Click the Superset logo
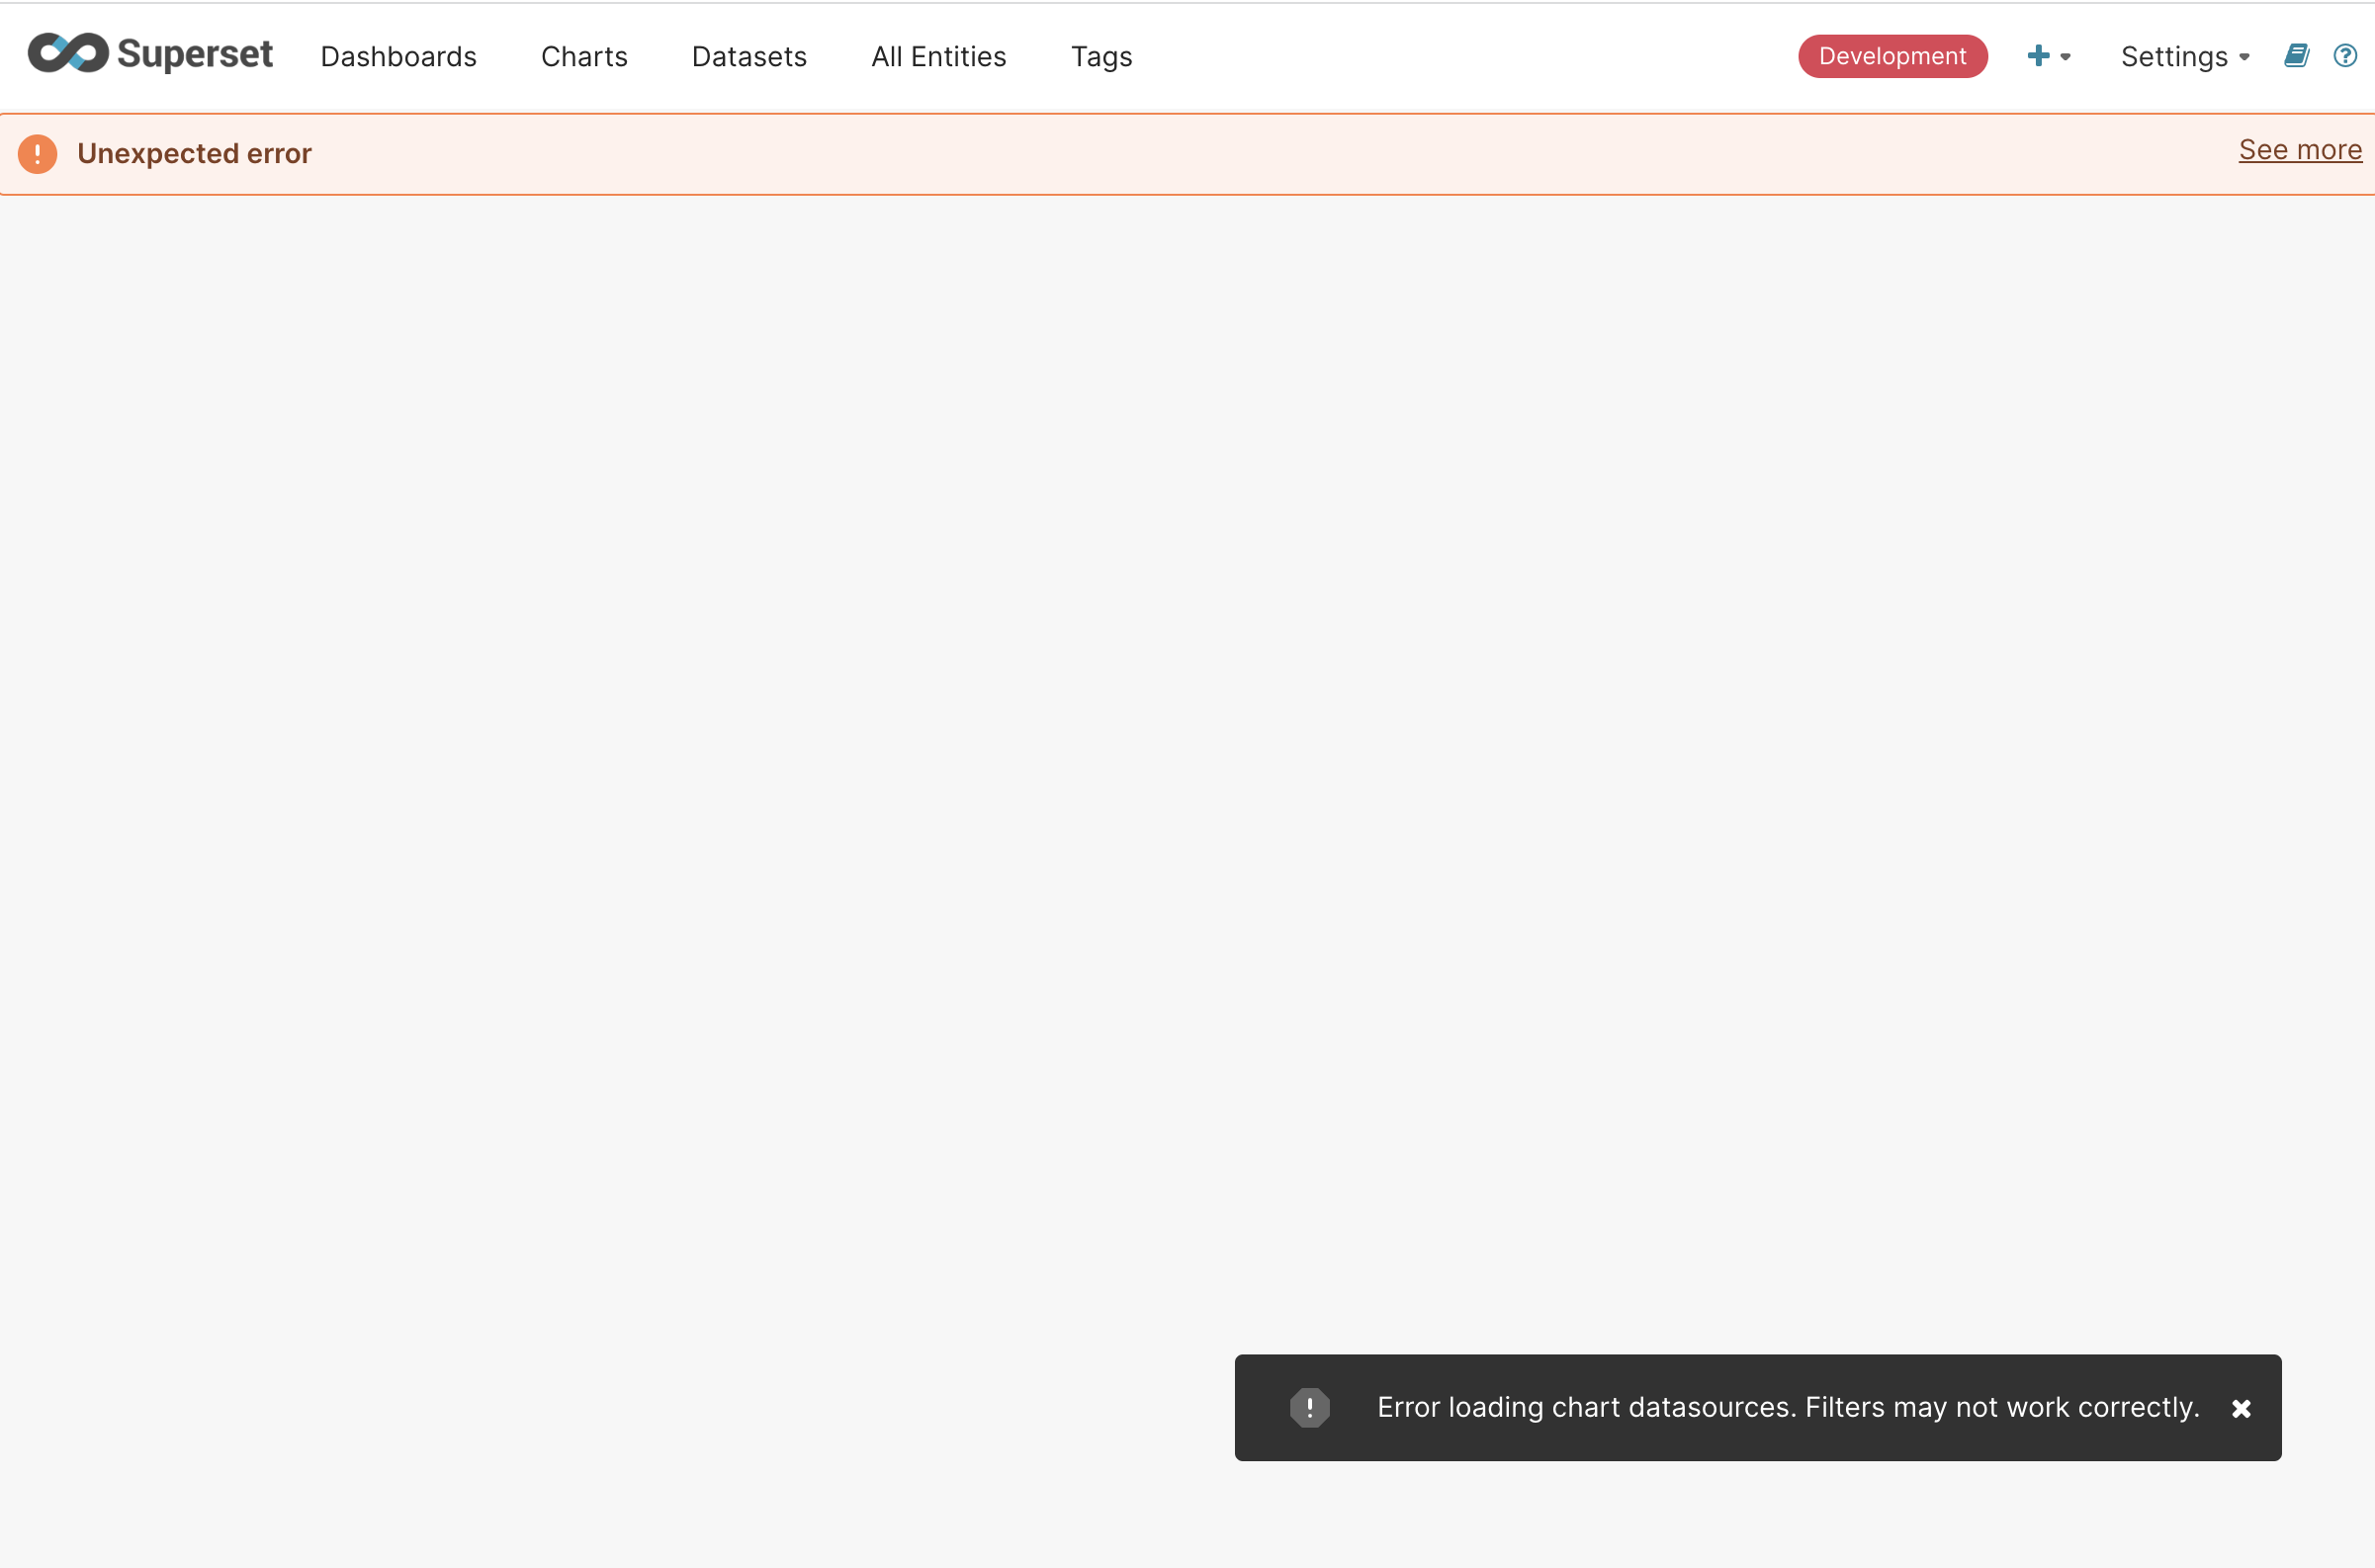The image size is (2375, 1568). 150,54
